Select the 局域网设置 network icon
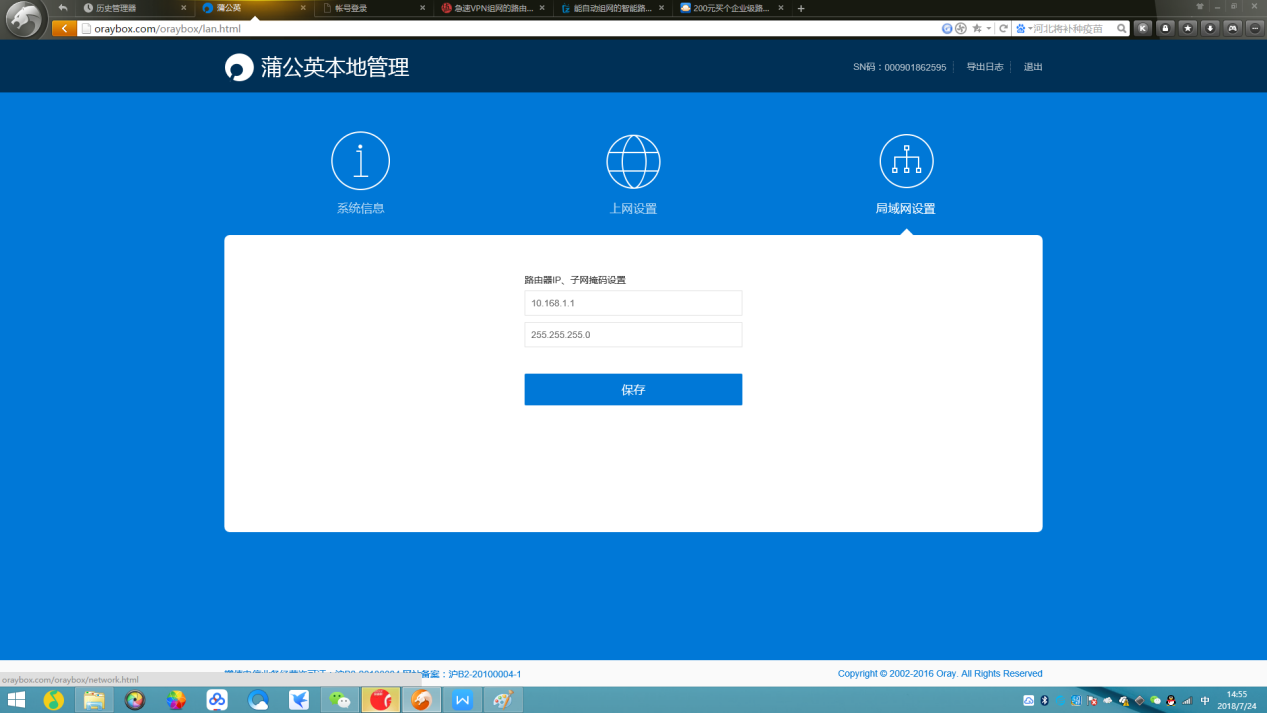 [906, 161]
